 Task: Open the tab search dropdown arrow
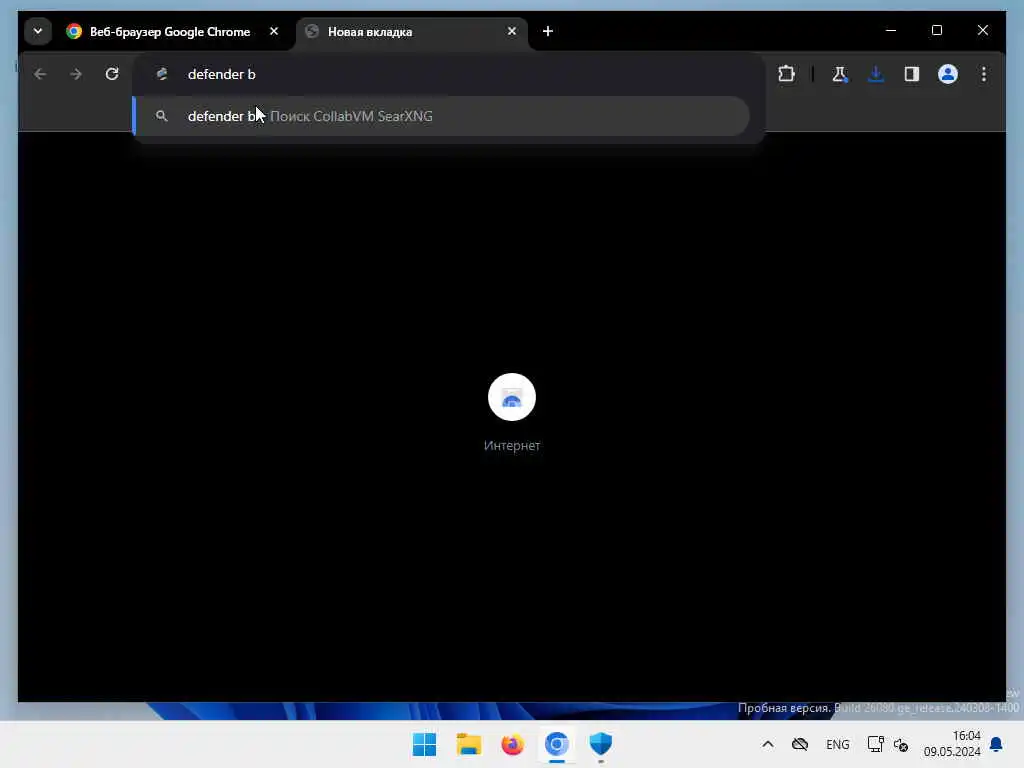[38, 31]
